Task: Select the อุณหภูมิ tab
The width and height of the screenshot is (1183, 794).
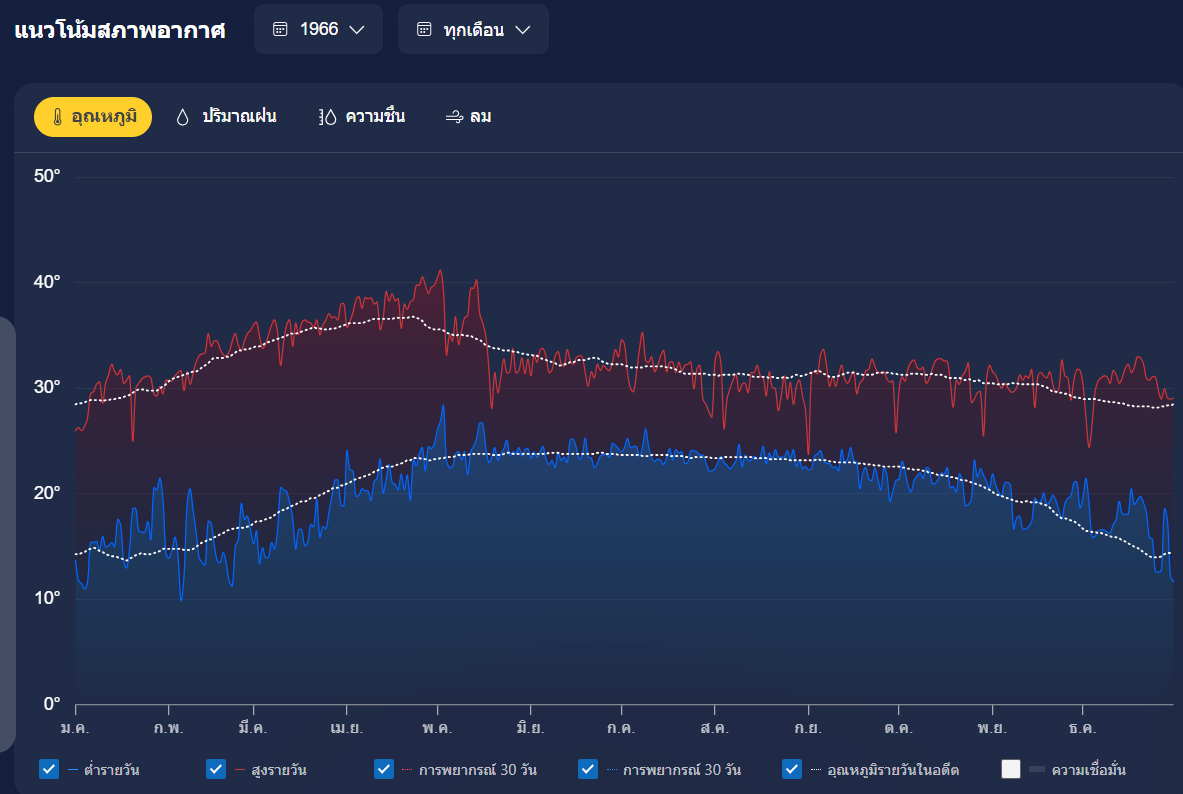Action: tap(93, 117)
